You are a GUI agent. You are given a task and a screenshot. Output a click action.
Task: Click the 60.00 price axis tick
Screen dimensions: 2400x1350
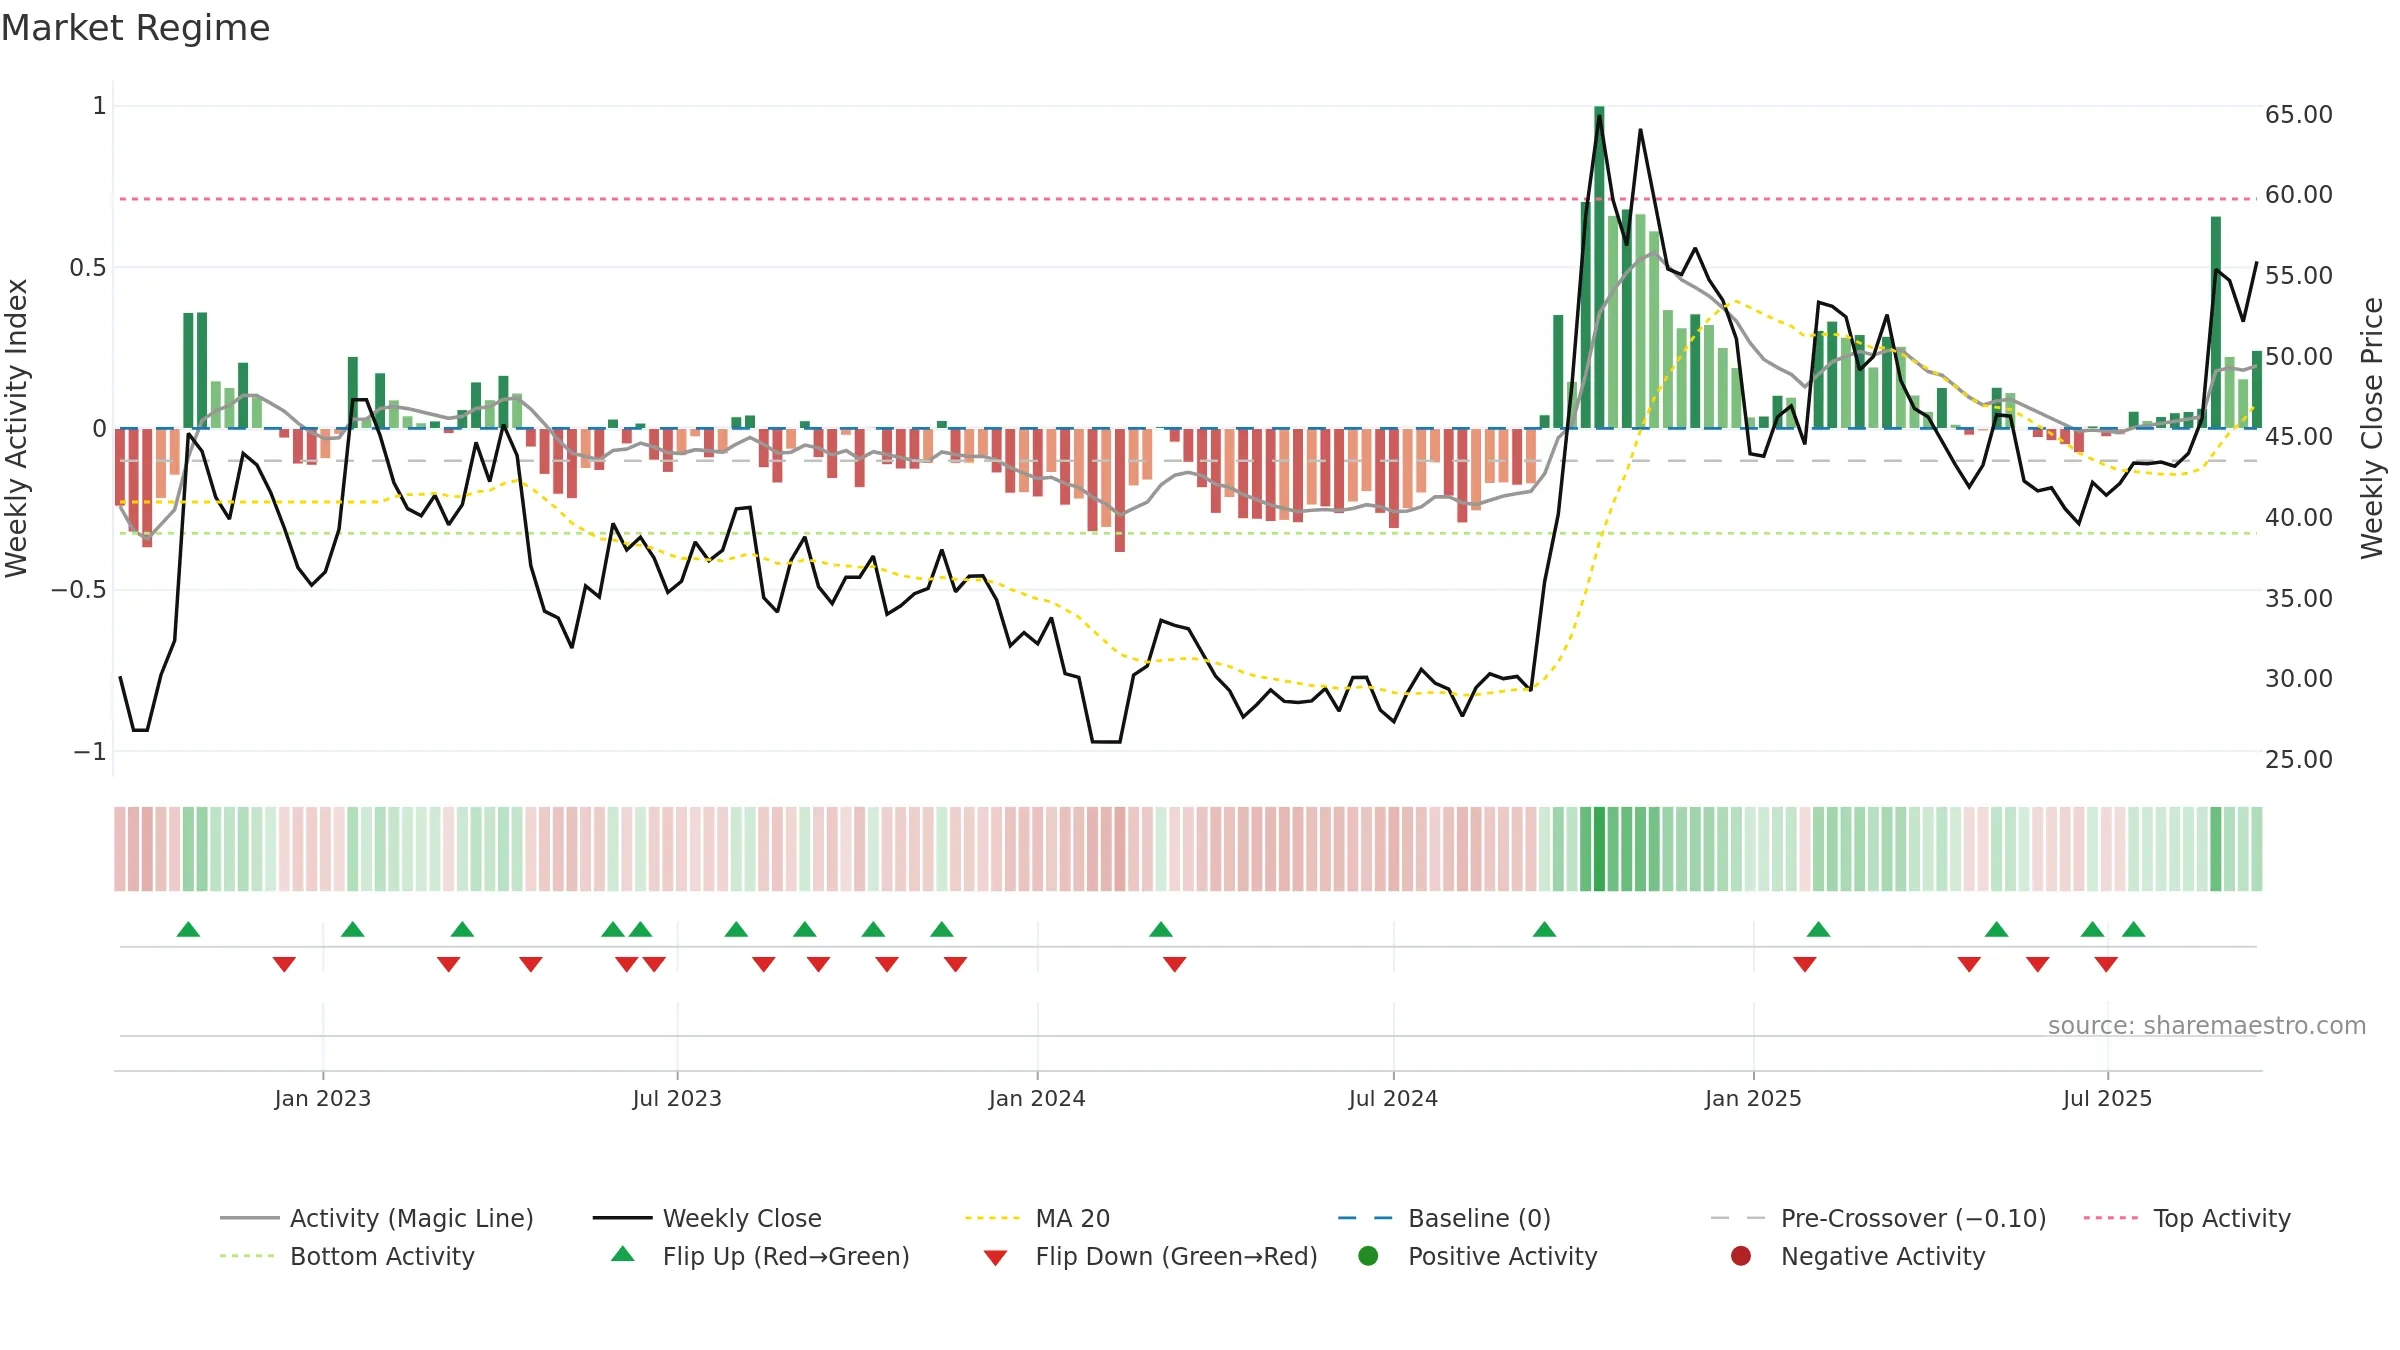point(2299,194)
